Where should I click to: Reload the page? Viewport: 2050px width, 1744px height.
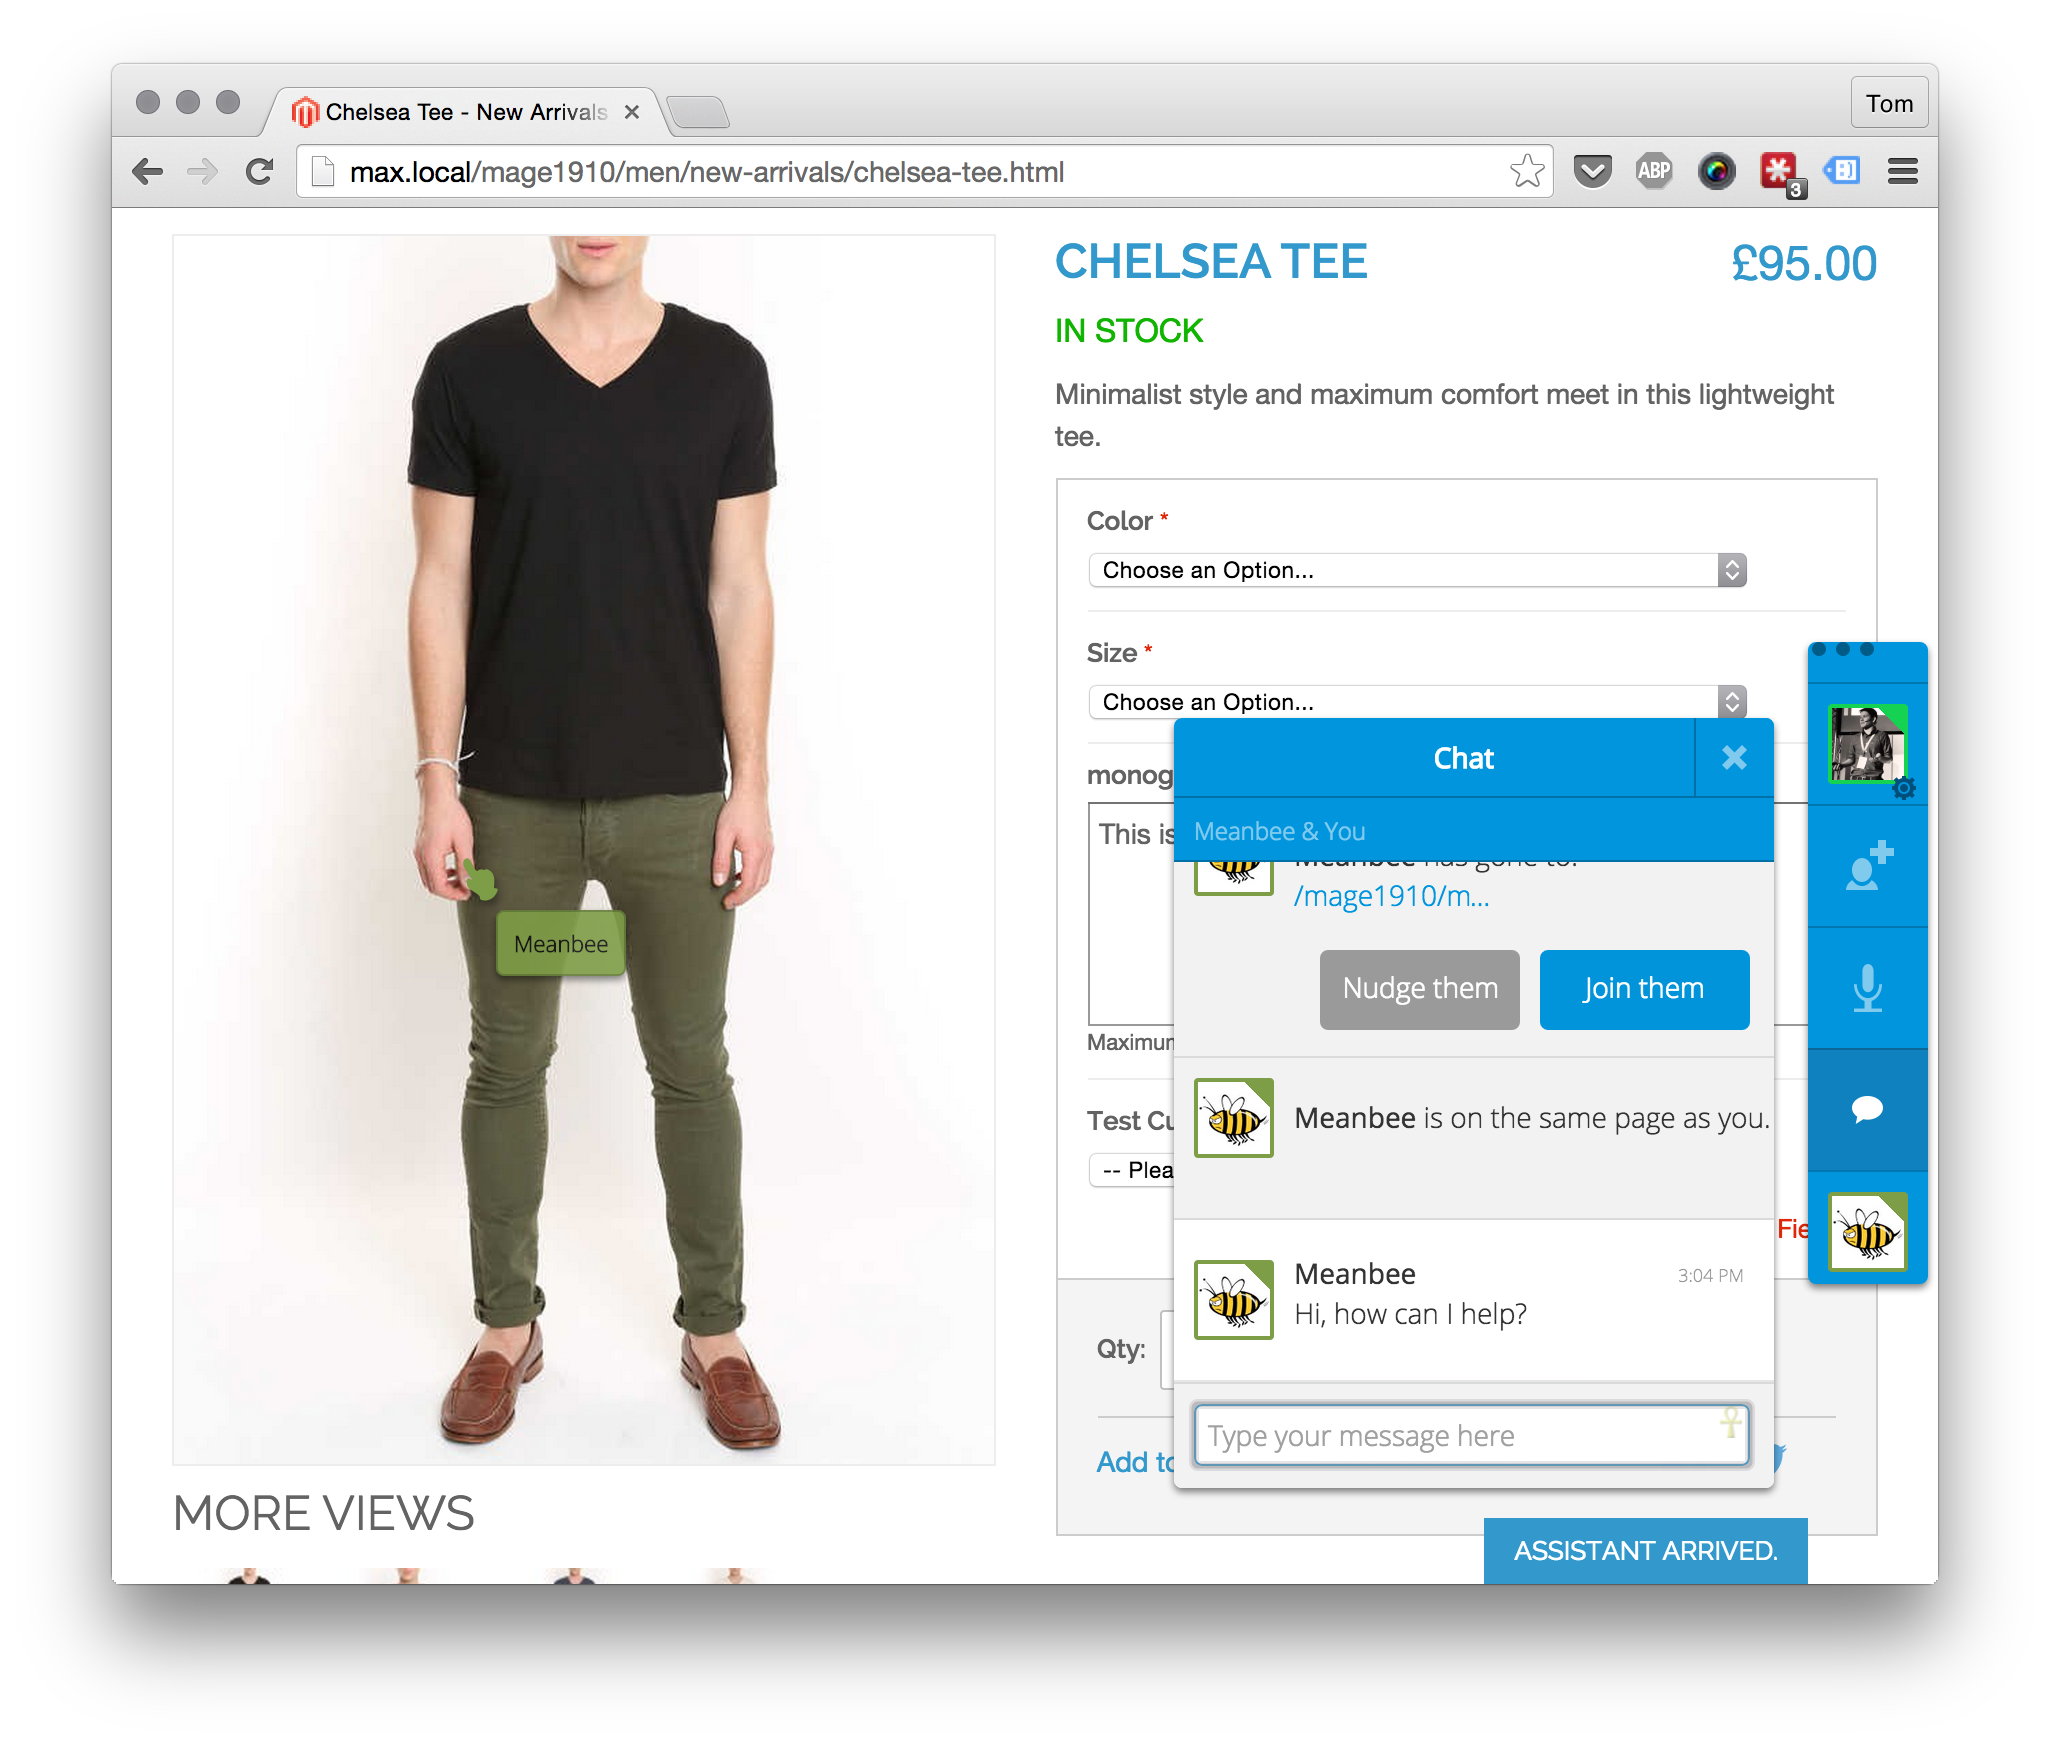click(260, 171)
